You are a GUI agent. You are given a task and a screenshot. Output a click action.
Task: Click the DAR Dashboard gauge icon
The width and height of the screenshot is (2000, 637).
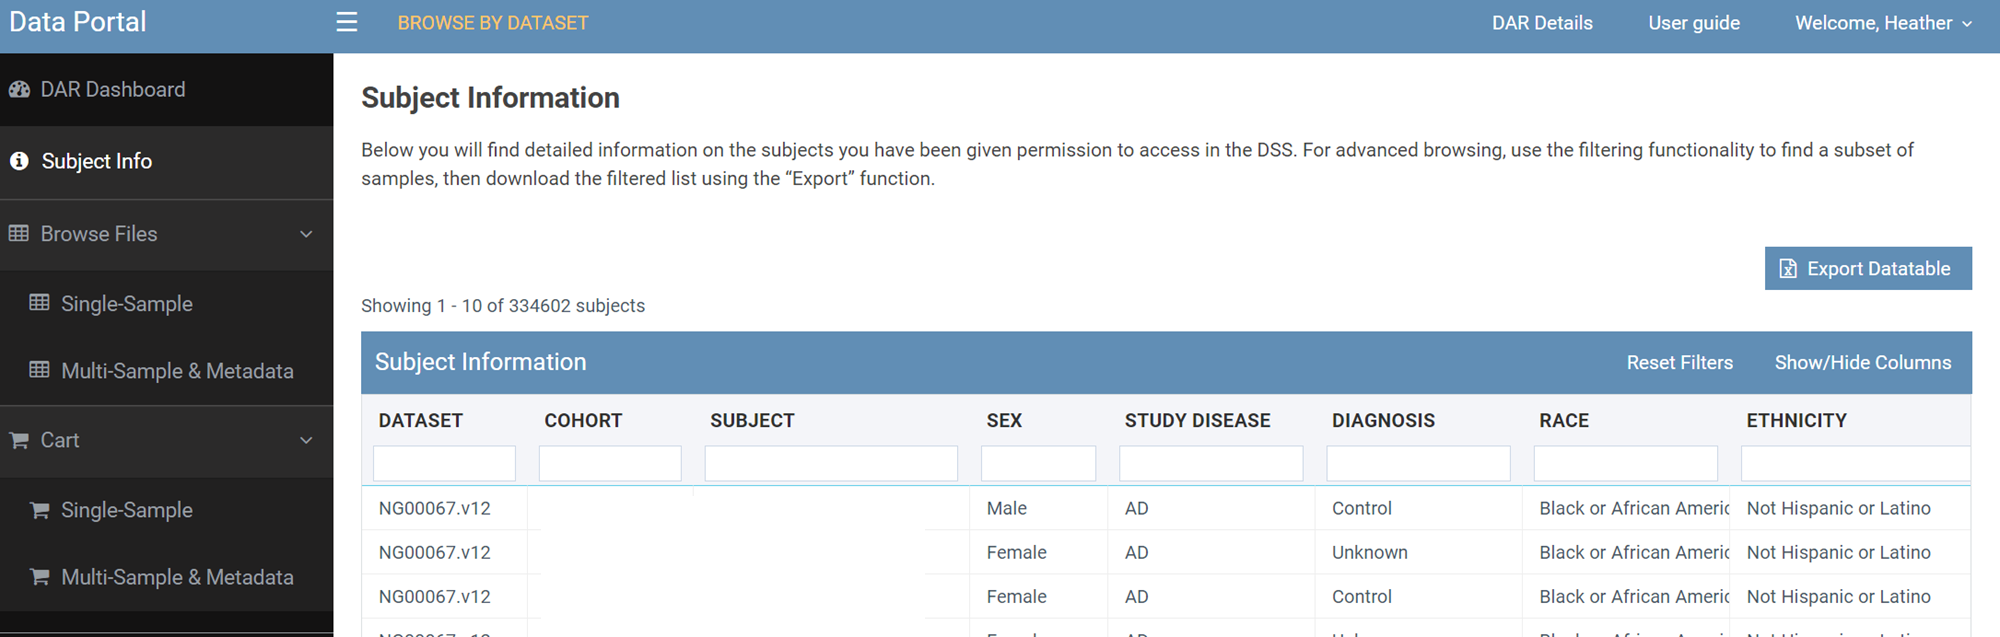(x=19, y=89)
